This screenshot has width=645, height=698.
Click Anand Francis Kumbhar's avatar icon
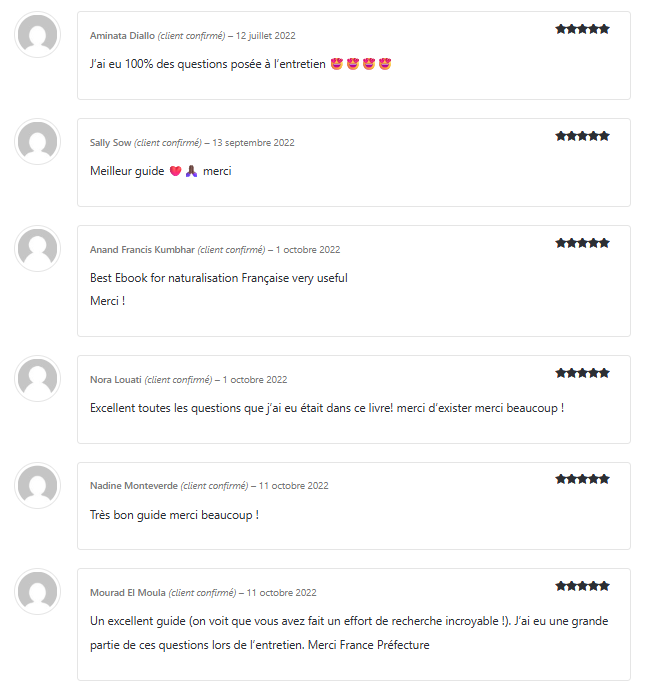click(38, 249)
